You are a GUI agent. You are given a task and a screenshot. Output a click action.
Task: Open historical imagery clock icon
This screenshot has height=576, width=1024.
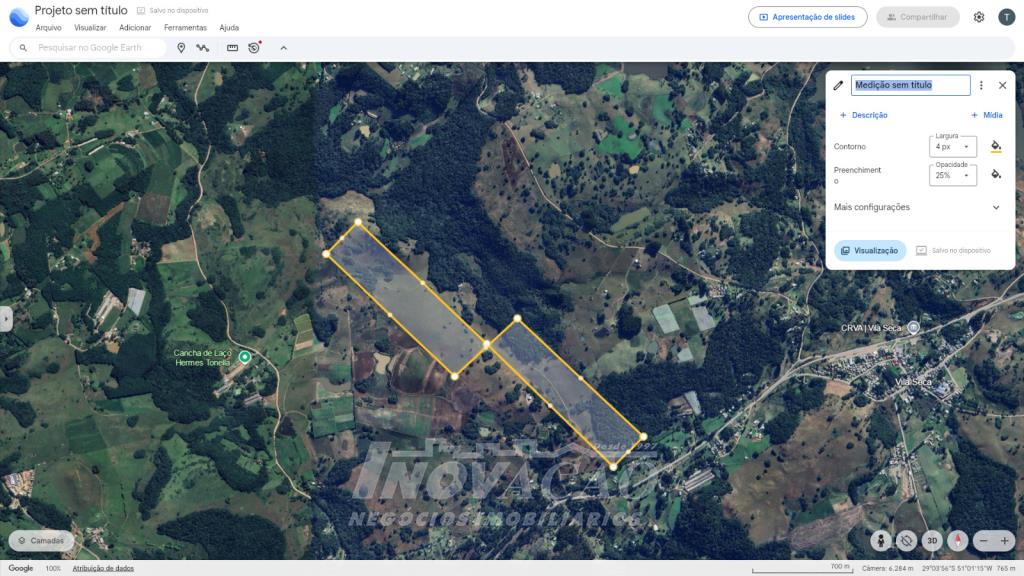(x=254, y=48)
